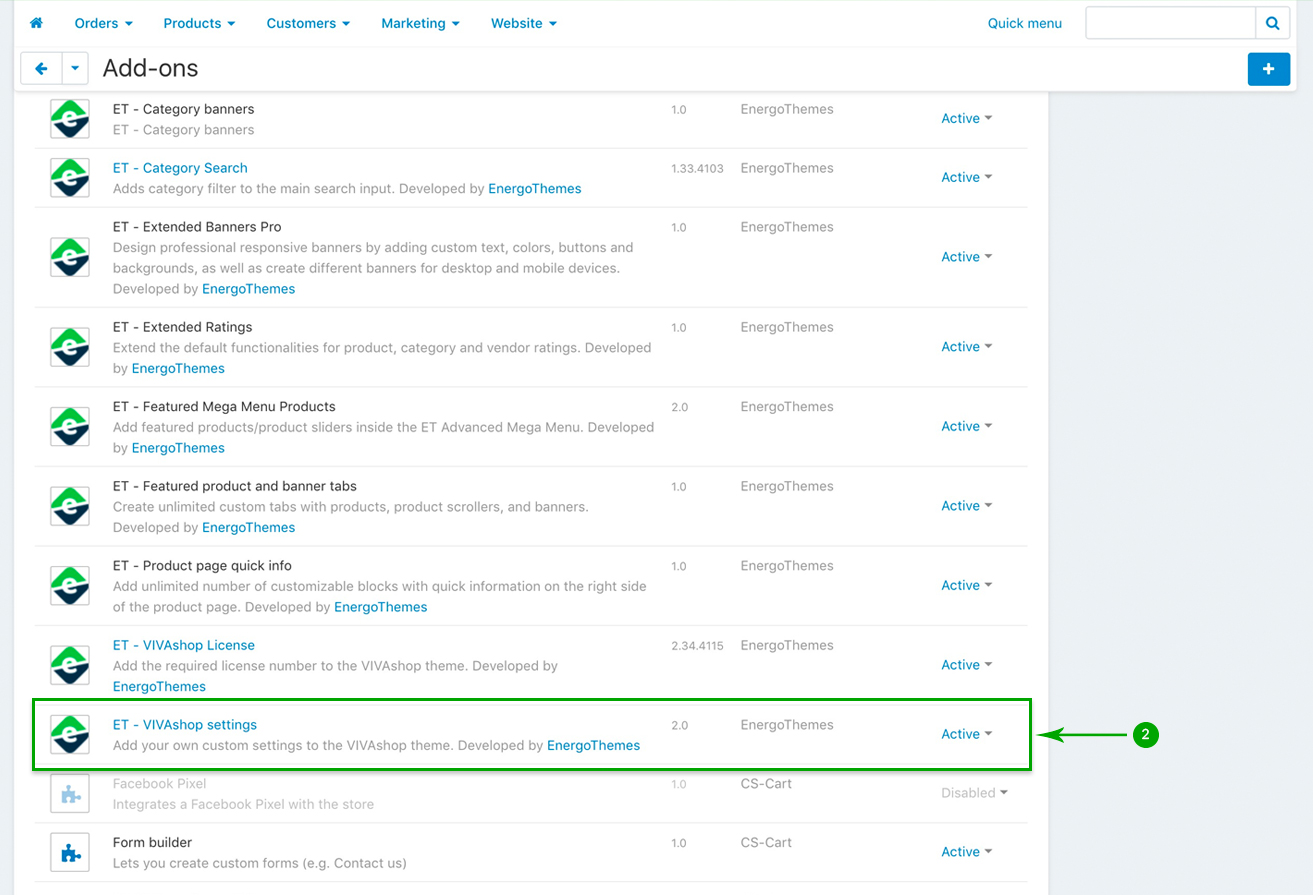Viewport: 1313px width, 895px height.
Task: Open status dropdown for ET - Extended Ratings
Action: [966, 347]
